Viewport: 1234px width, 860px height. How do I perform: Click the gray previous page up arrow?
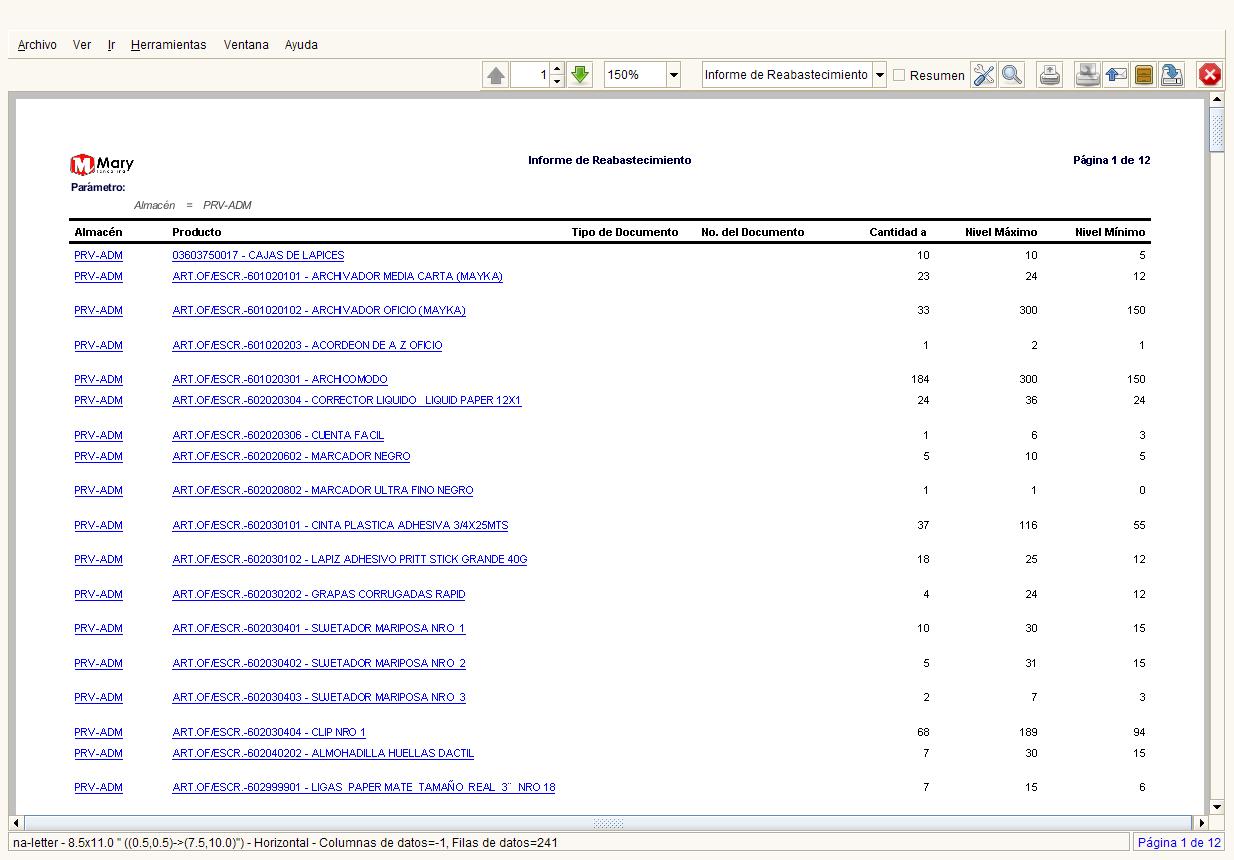pyautogui.click(x=496, y=75)
